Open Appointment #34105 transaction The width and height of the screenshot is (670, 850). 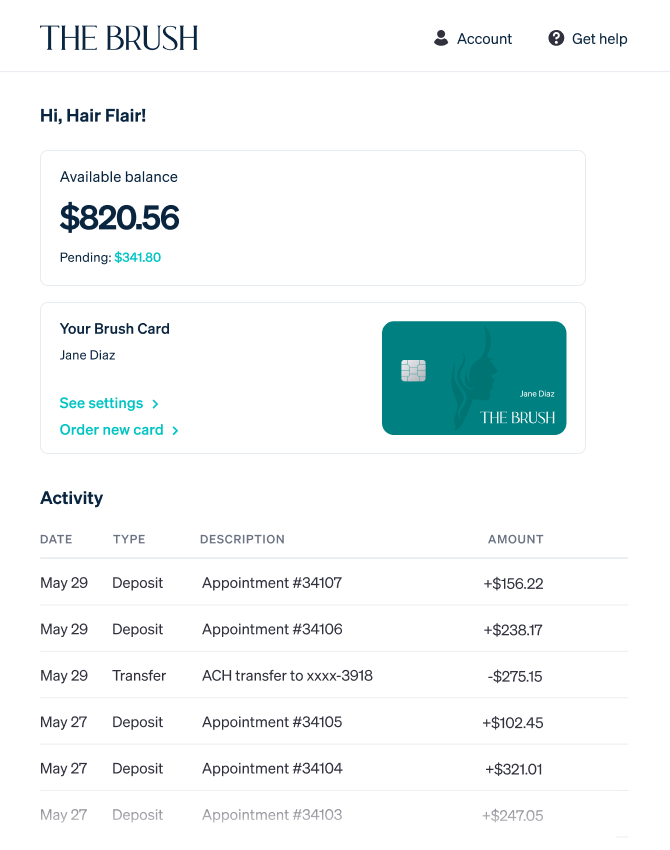click(x=272, y=722)
